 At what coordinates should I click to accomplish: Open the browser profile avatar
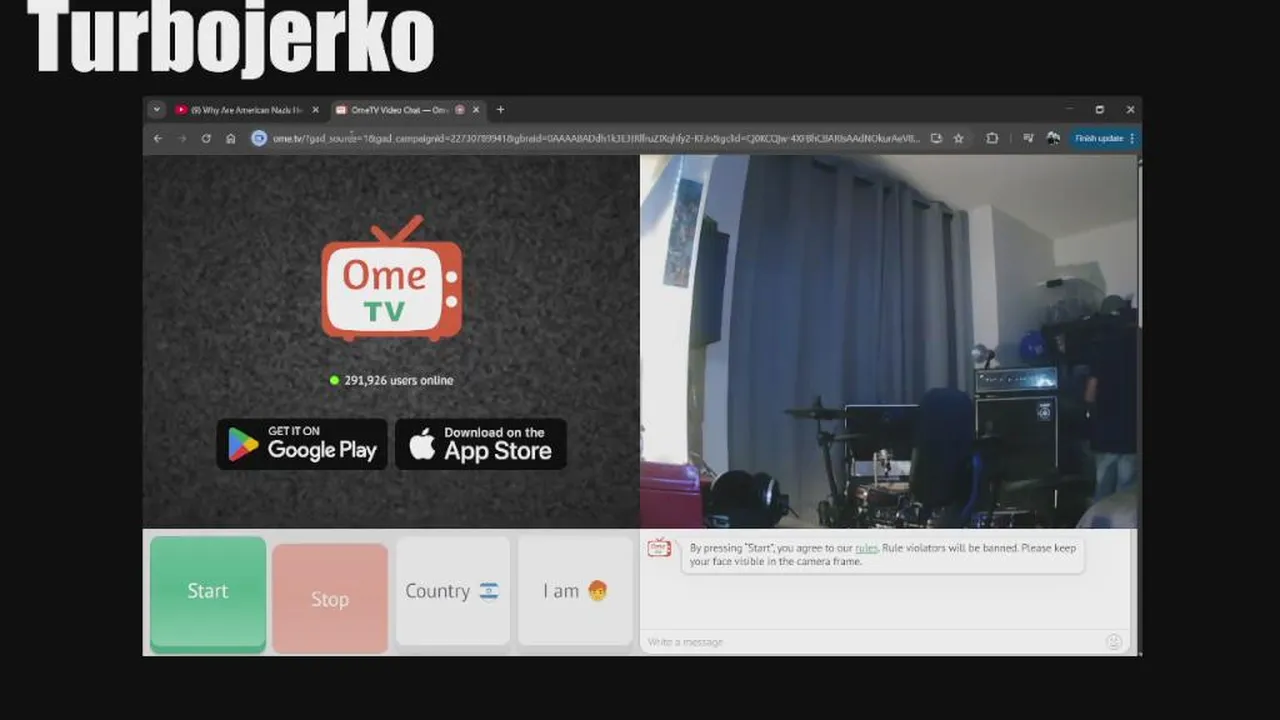[1053, 138]
